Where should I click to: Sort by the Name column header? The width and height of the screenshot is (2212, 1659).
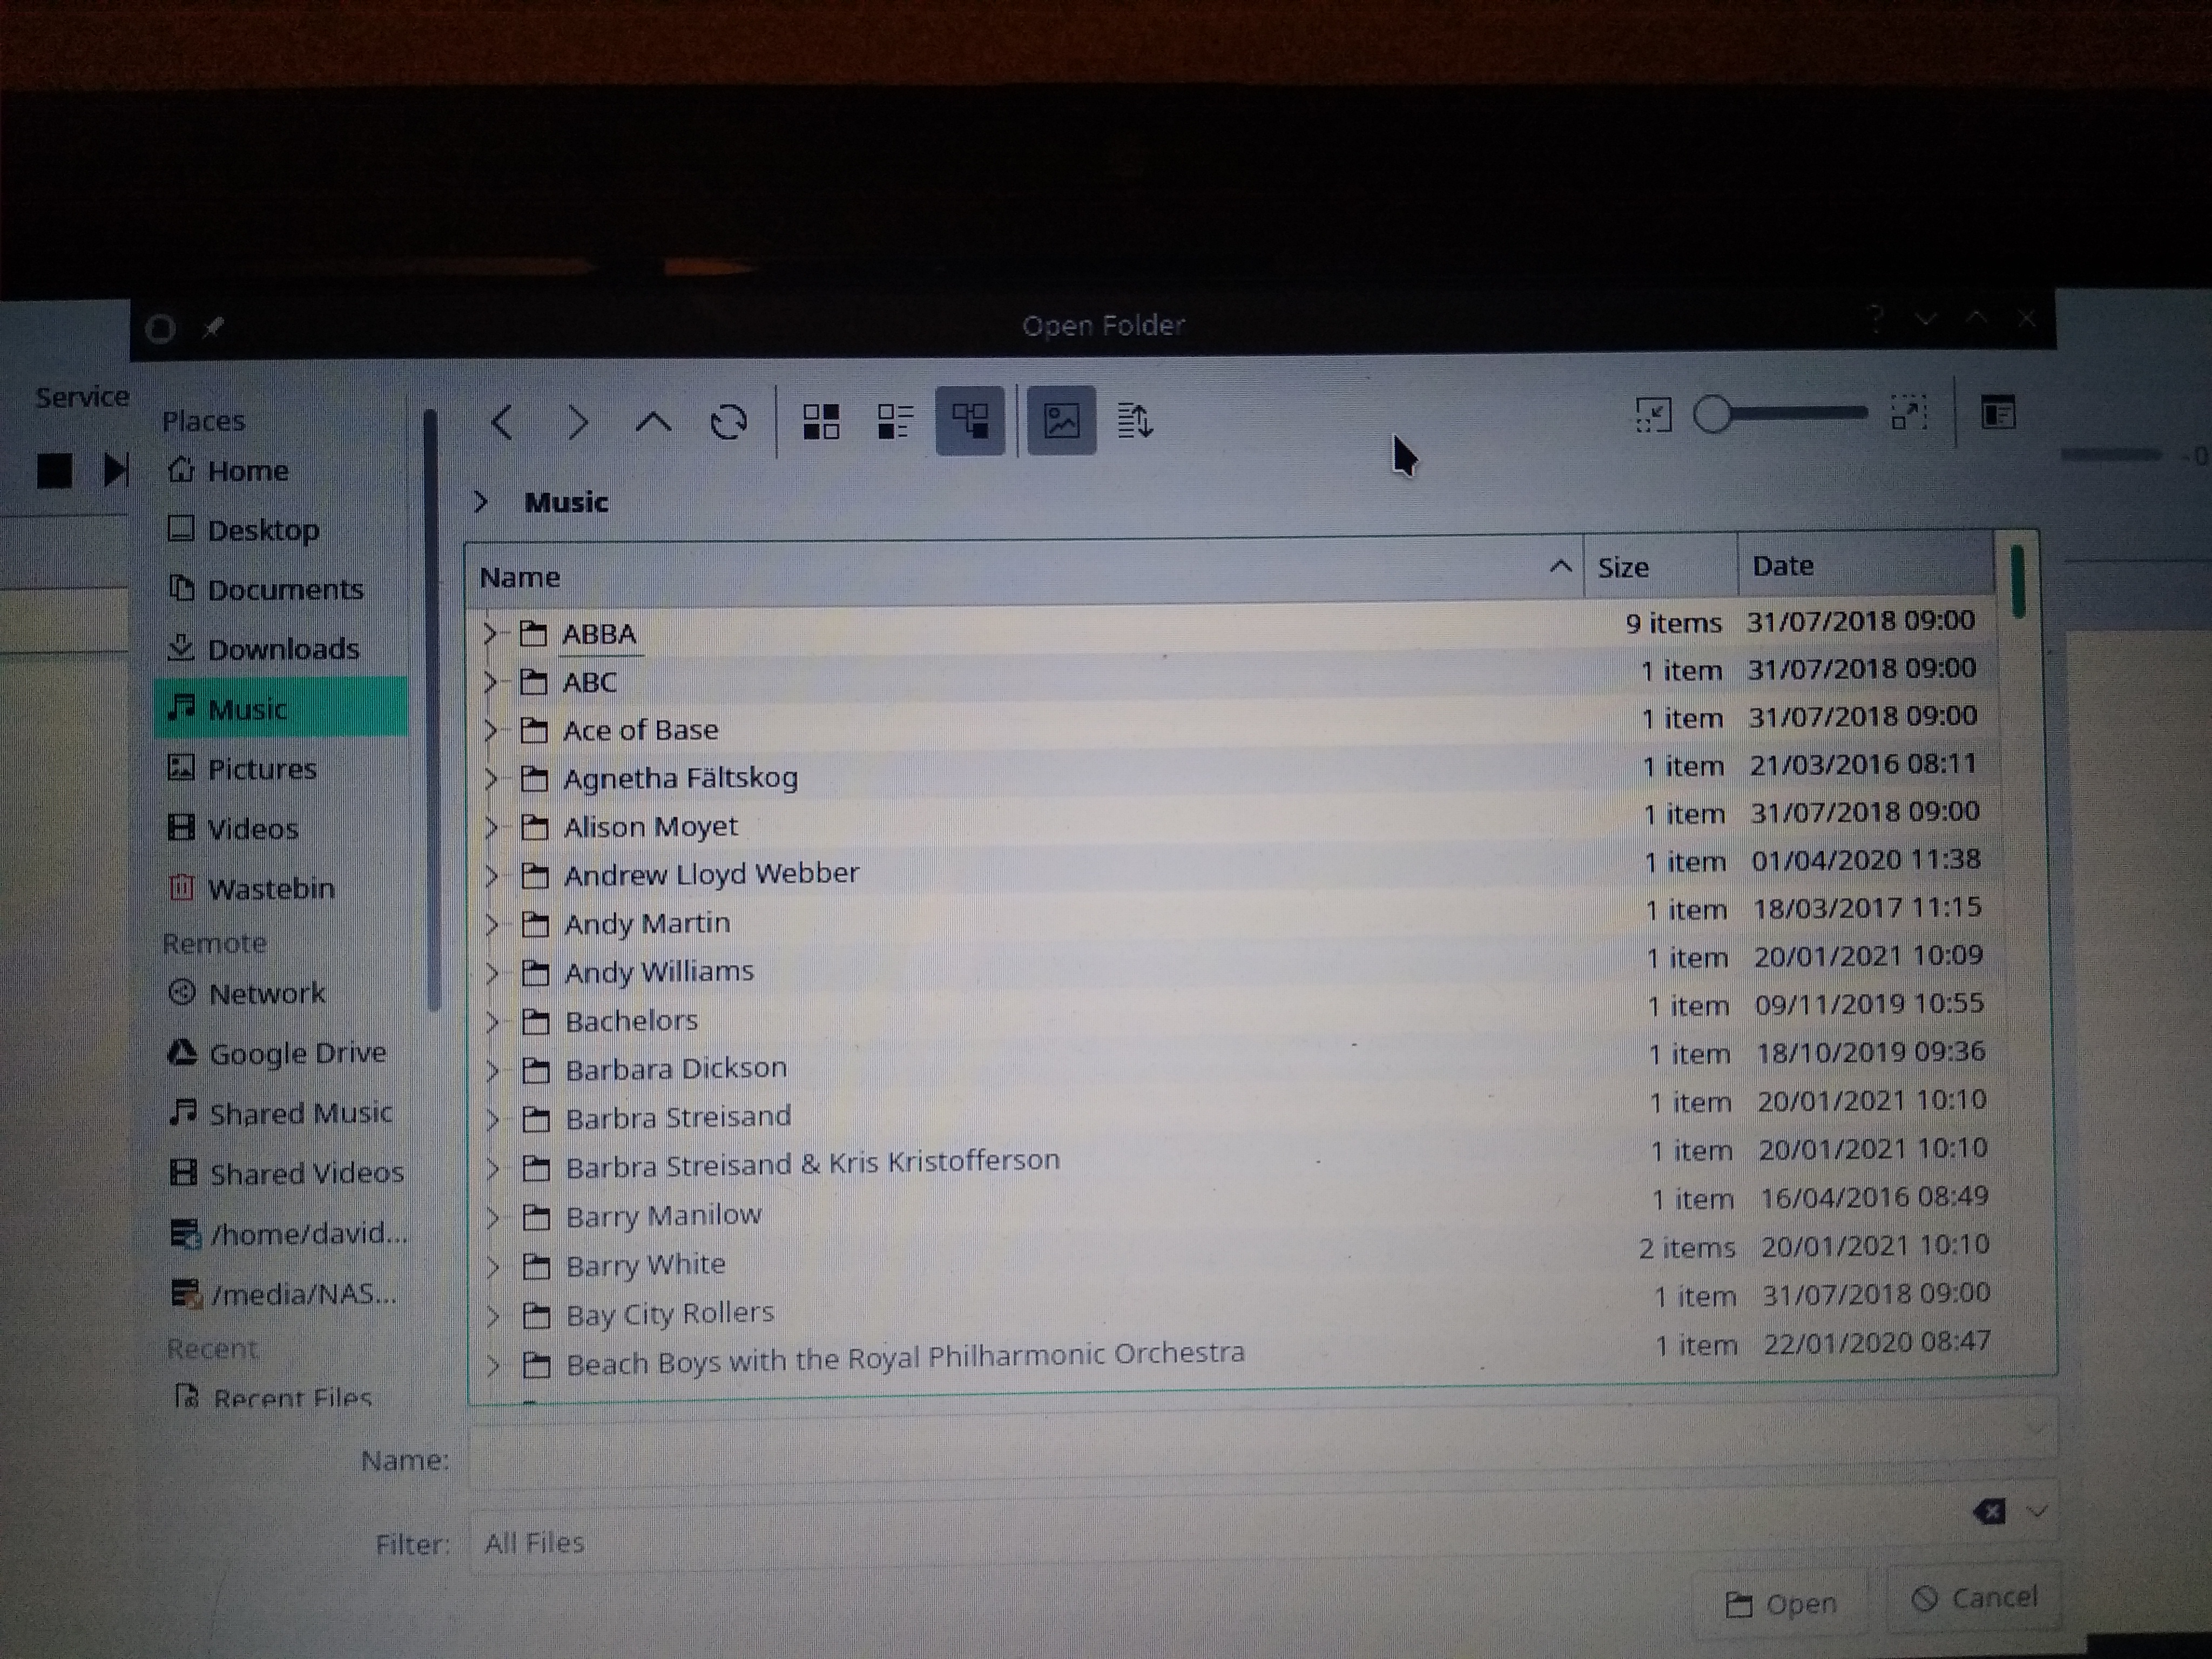pyautogui.click(x=1024, y=573)
